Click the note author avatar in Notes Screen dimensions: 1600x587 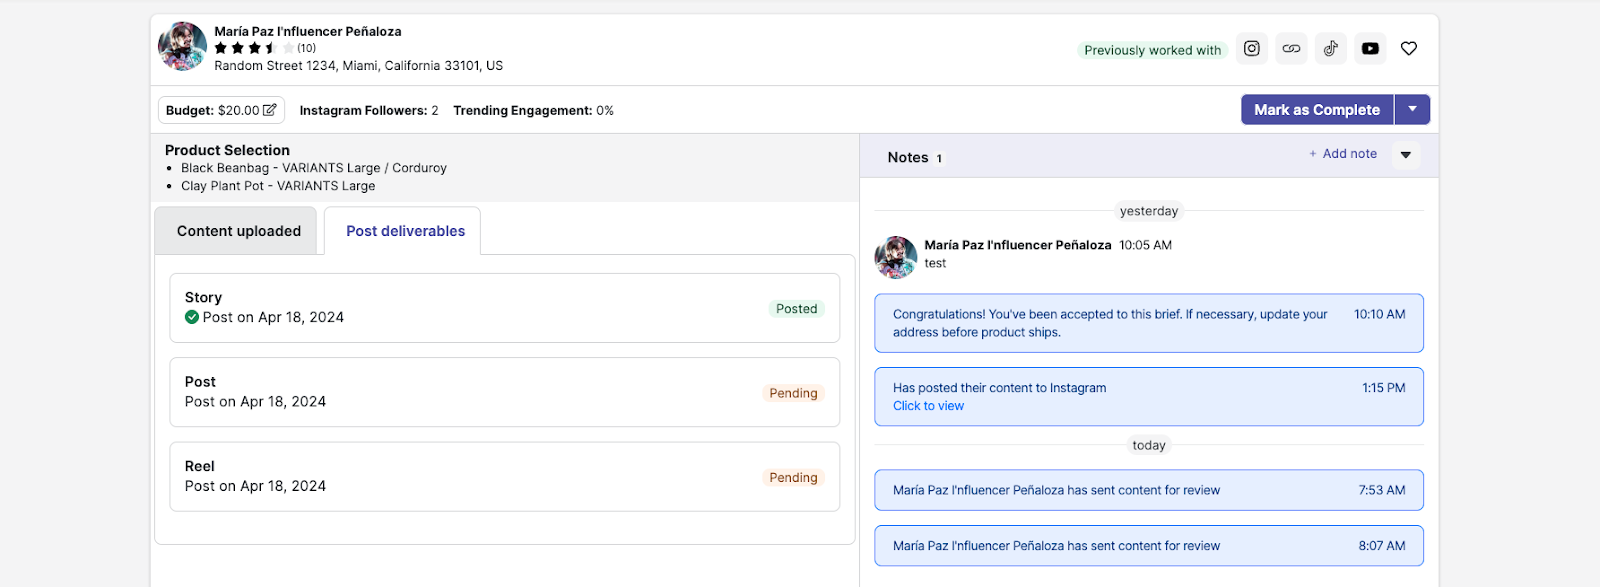point(896,257)
